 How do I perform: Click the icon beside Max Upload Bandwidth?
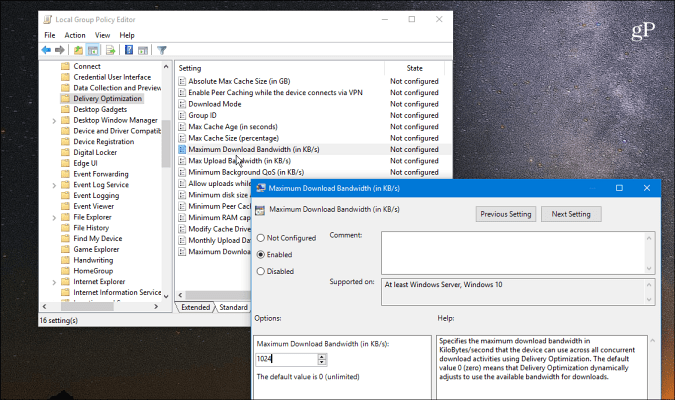click(182, 161)
